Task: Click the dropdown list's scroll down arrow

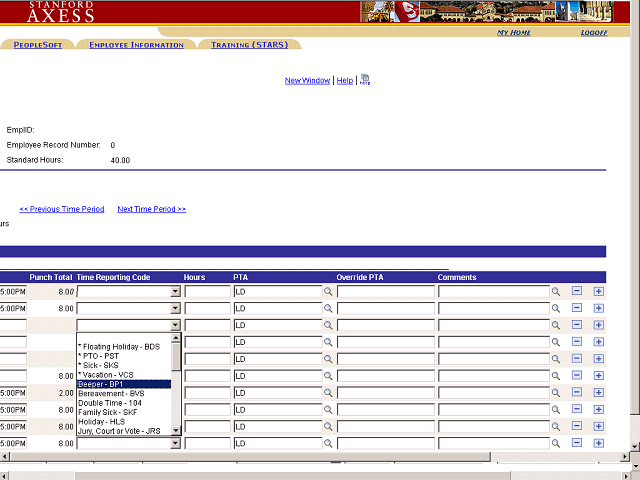Action: pyautogui.click(x=176, y=430)
